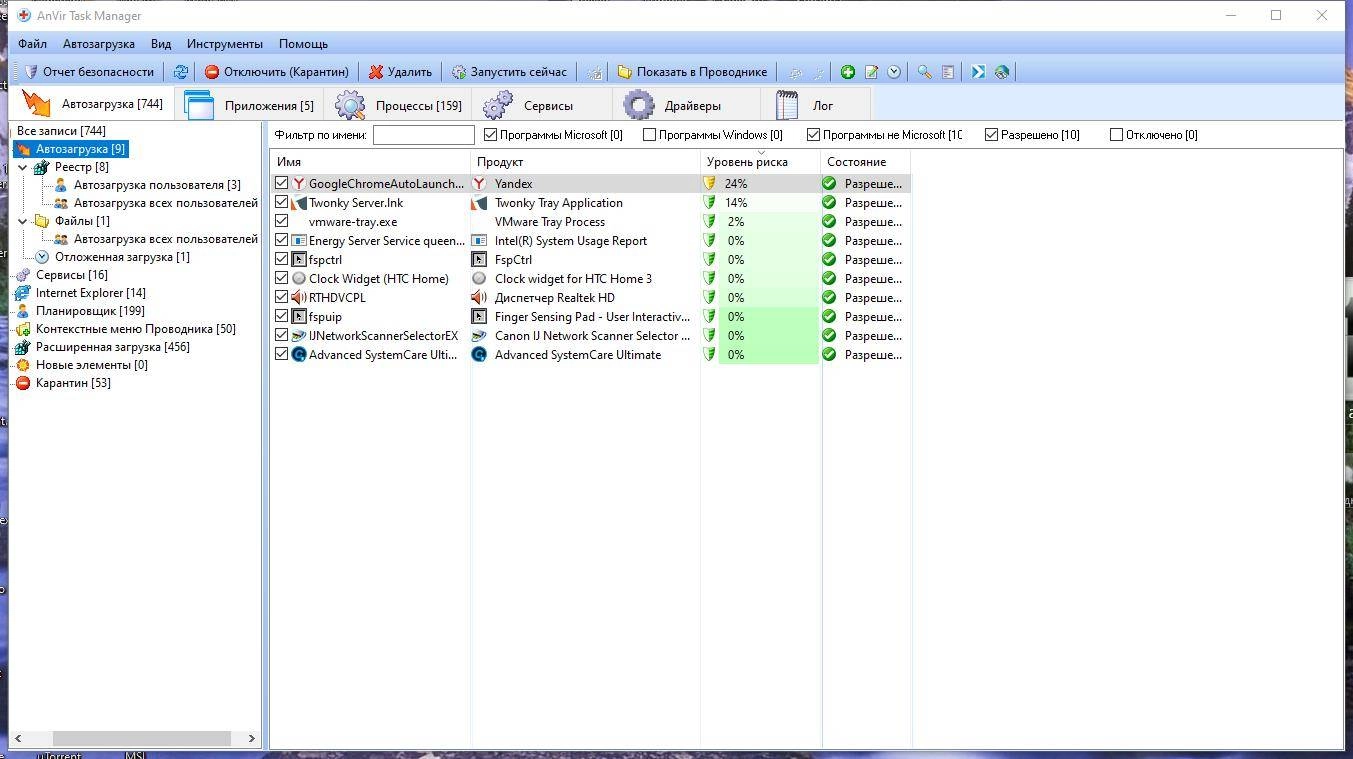Click the Карантин red icon in tree
The width and height of the screenshot is (1353, 759).
click(x=23, y=383)
